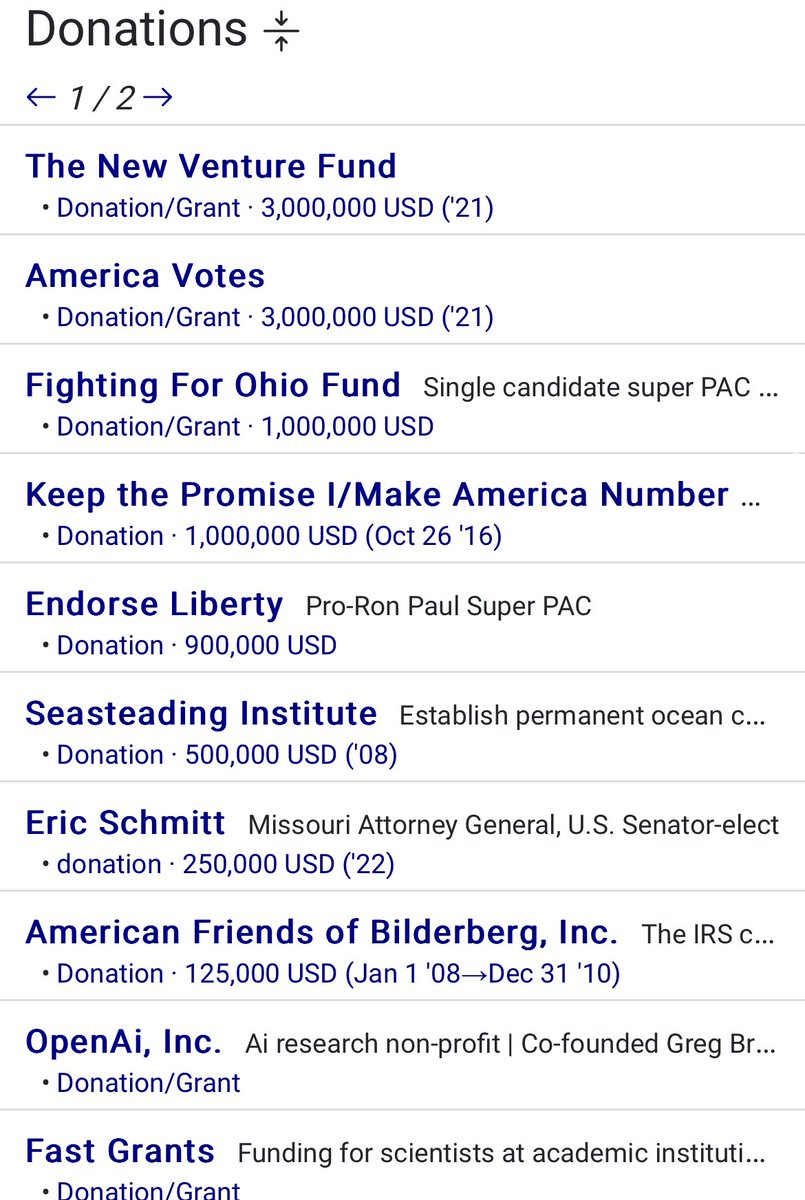The height and width of the screenshot is (1200, 805).
Task: Go to previous page with left arrow
Action: 41,97
